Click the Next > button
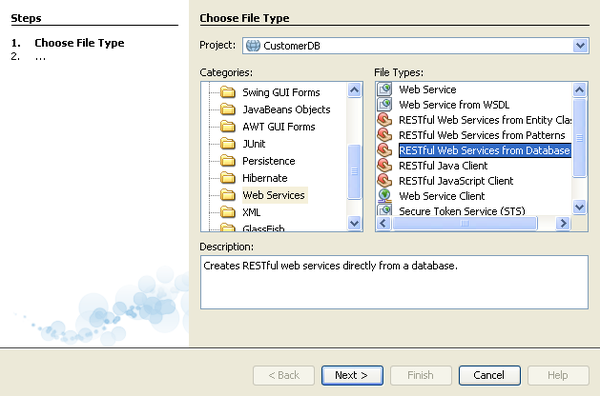Viewport: 600px width, 396px height. click(352, 375)
